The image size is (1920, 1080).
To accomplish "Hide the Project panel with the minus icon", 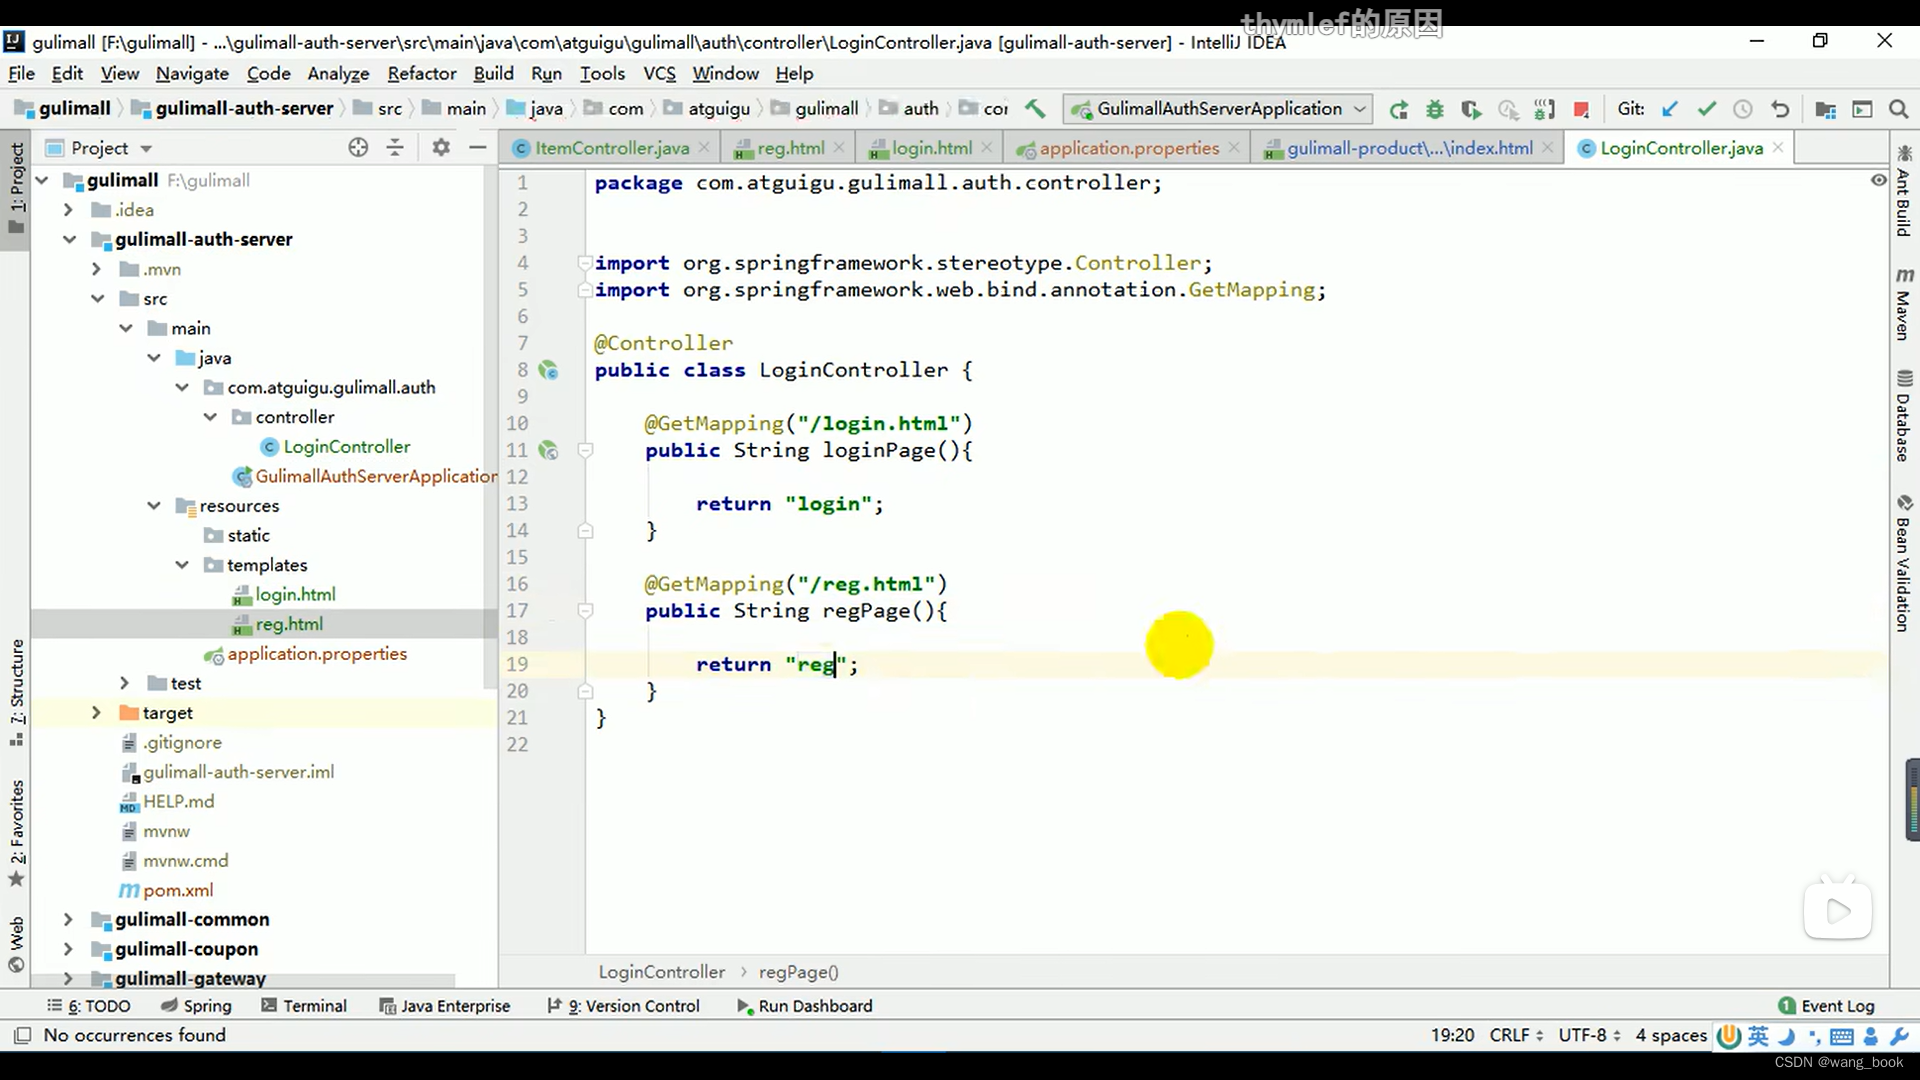I will (478, 147).
